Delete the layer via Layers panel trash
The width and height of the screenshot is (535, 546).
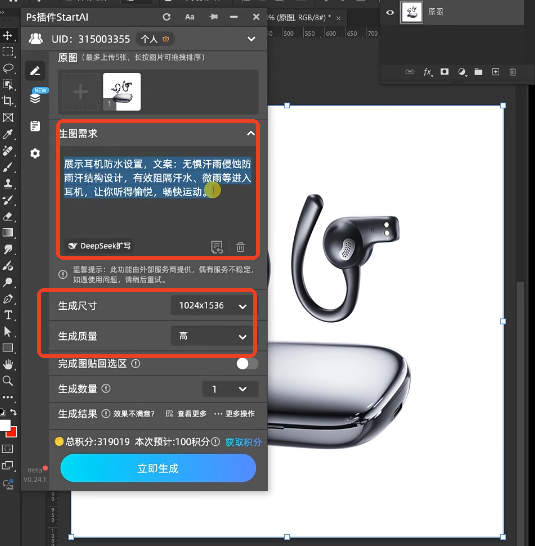coord(512,72)
